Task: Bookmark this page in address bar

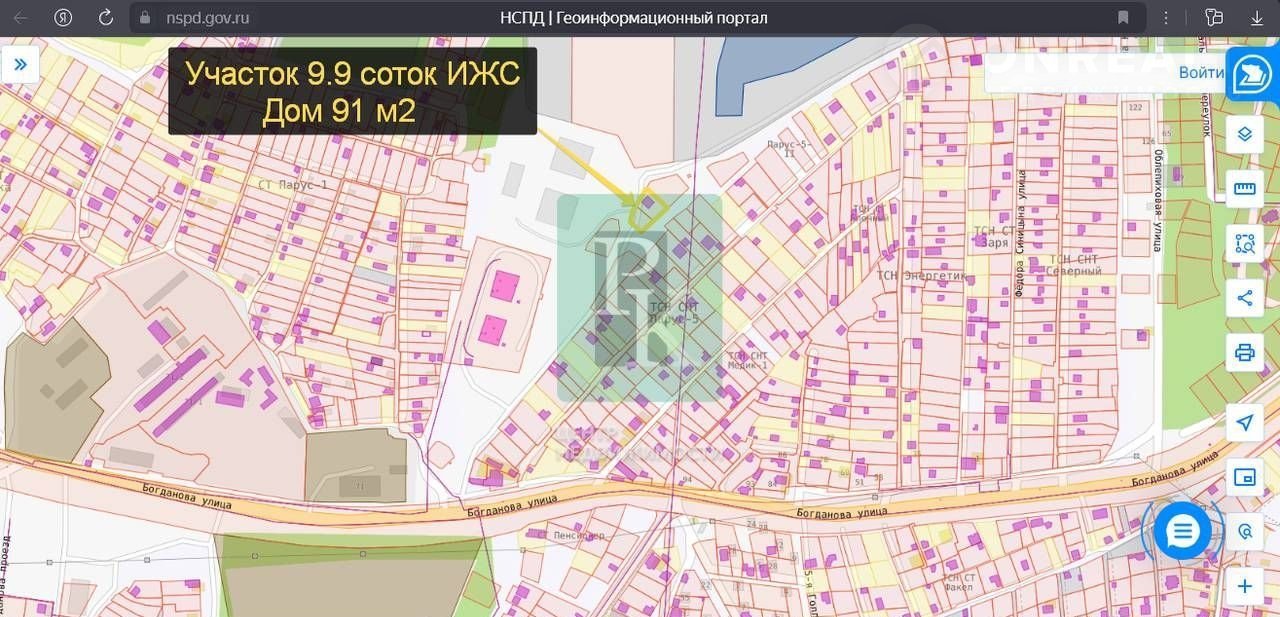Action: click(1123, 18)
